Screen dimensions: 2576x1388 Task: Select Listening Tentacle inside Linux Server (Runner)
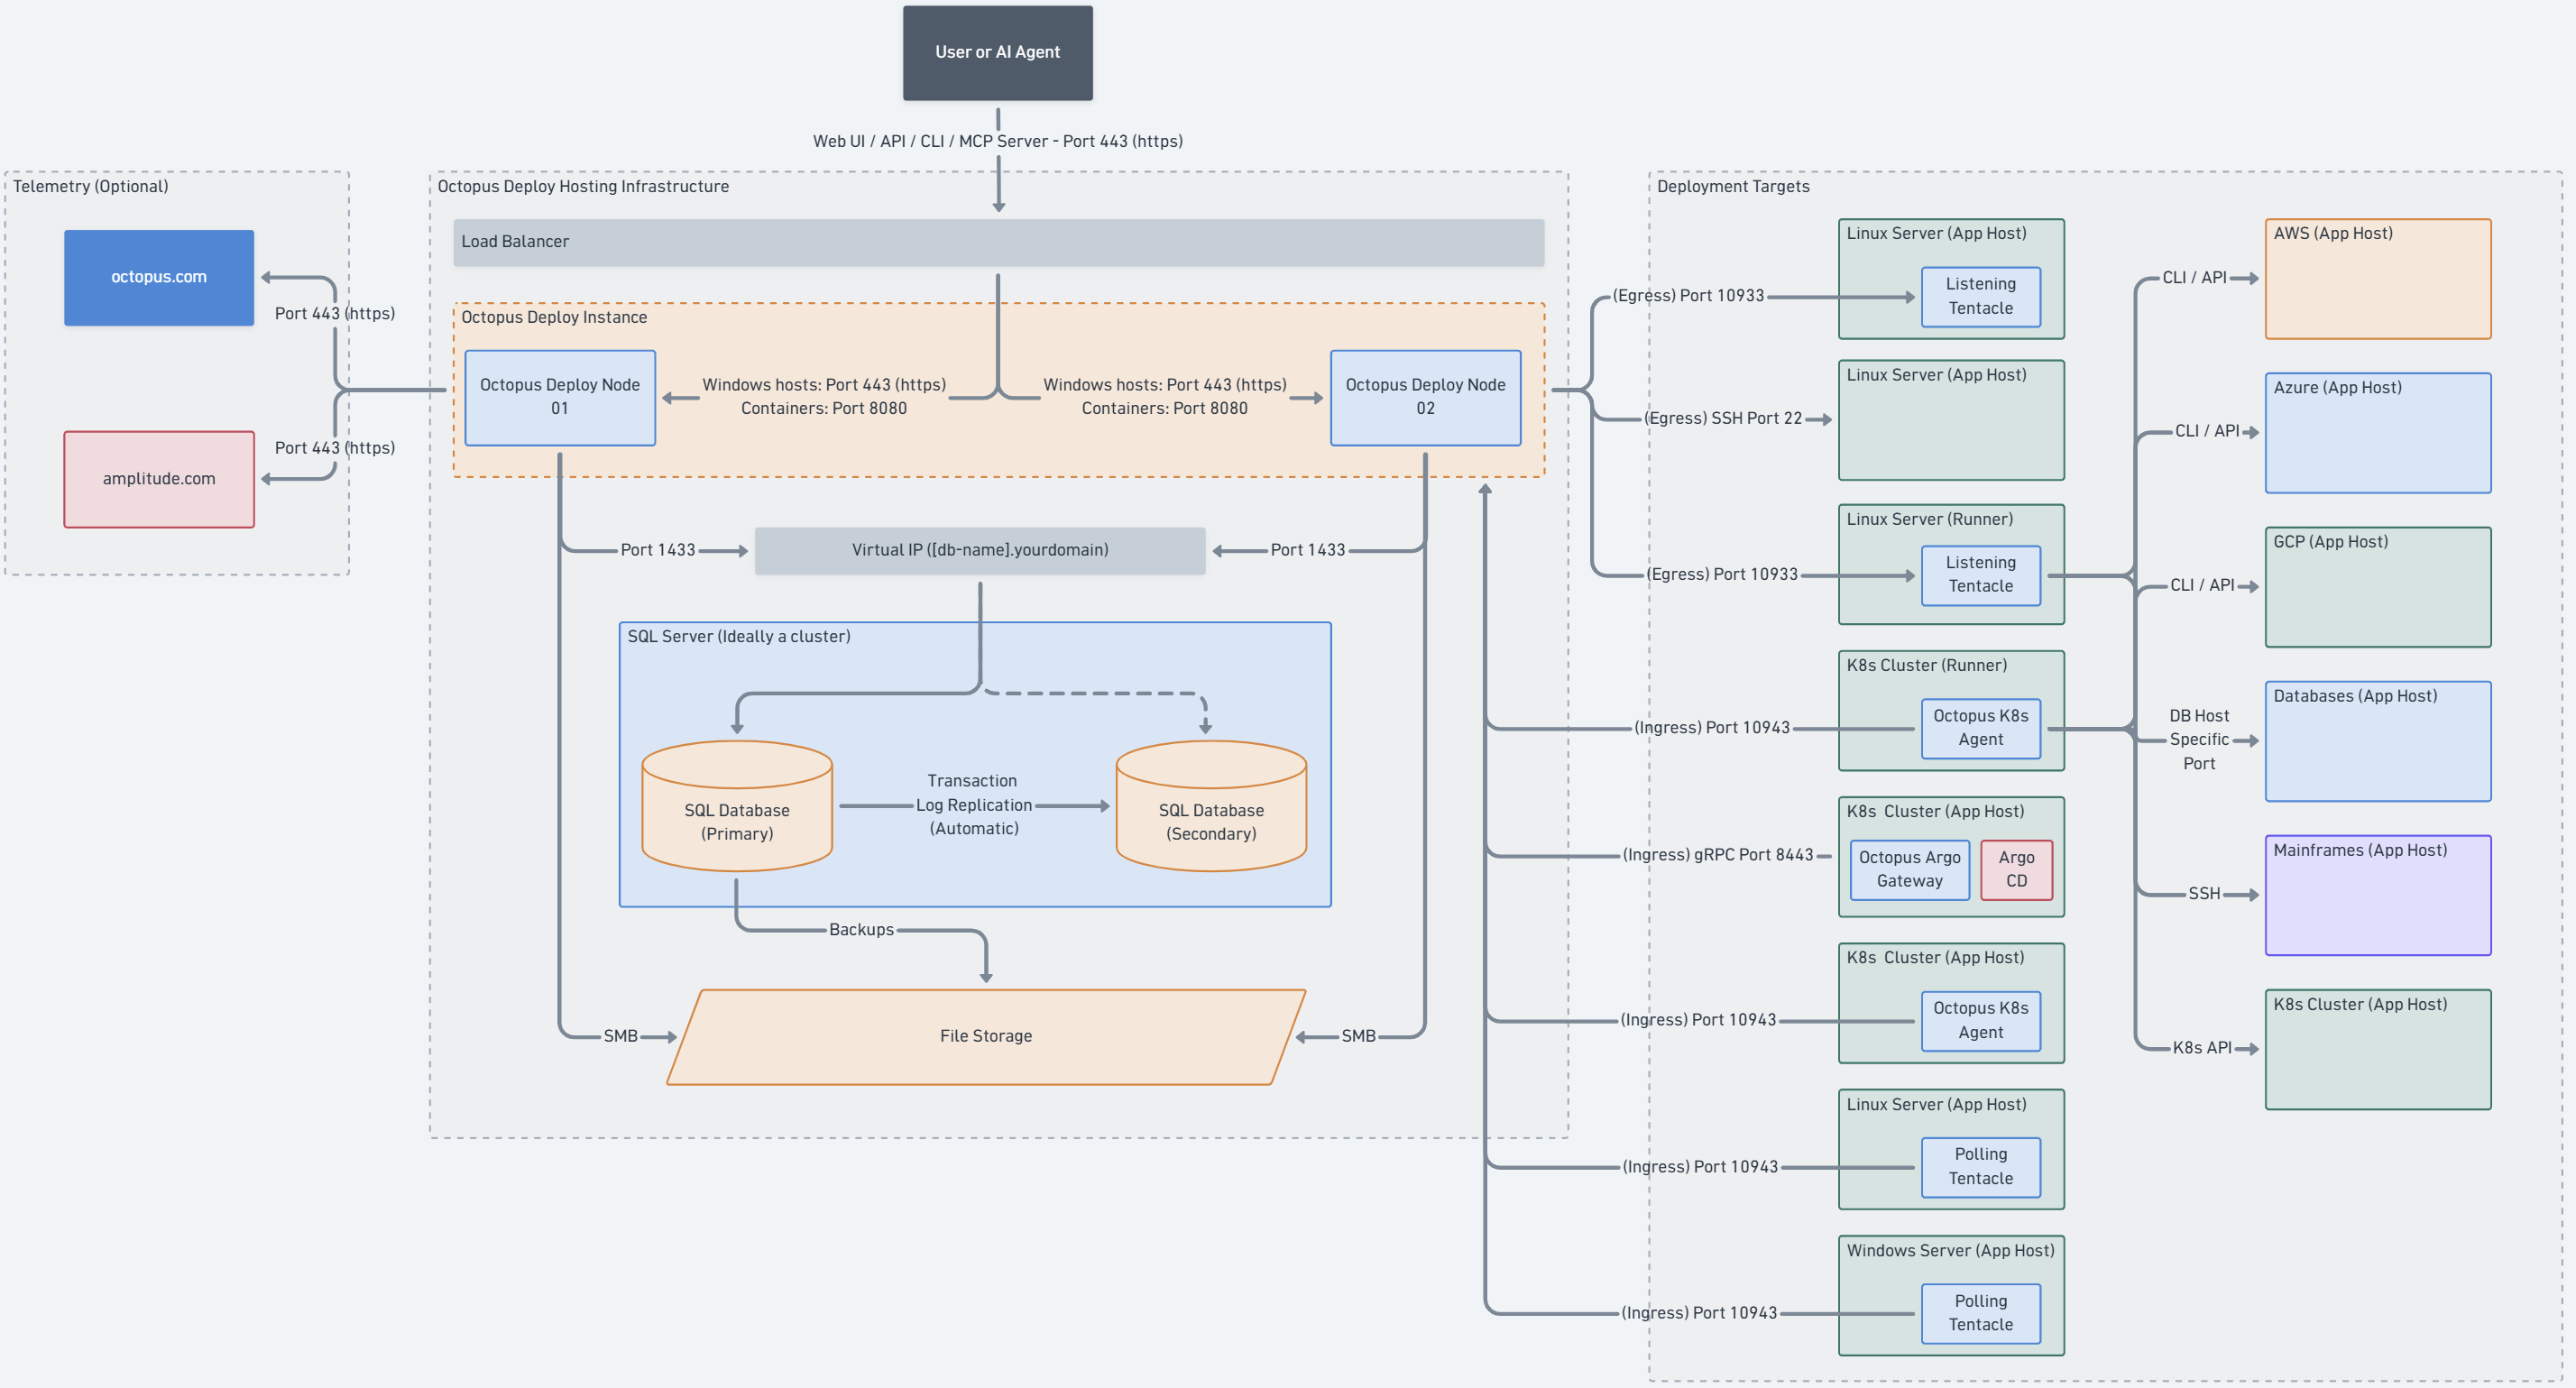(1980, 575)
